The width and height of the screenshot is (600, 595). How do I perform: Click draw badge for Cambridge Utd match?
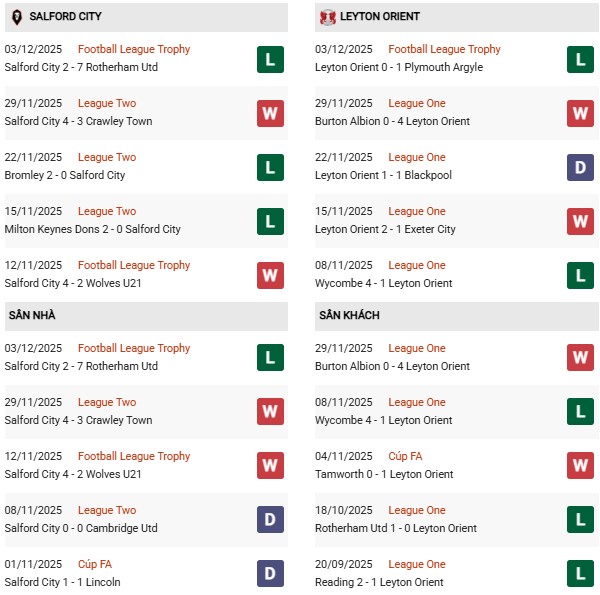click(270, 520)
